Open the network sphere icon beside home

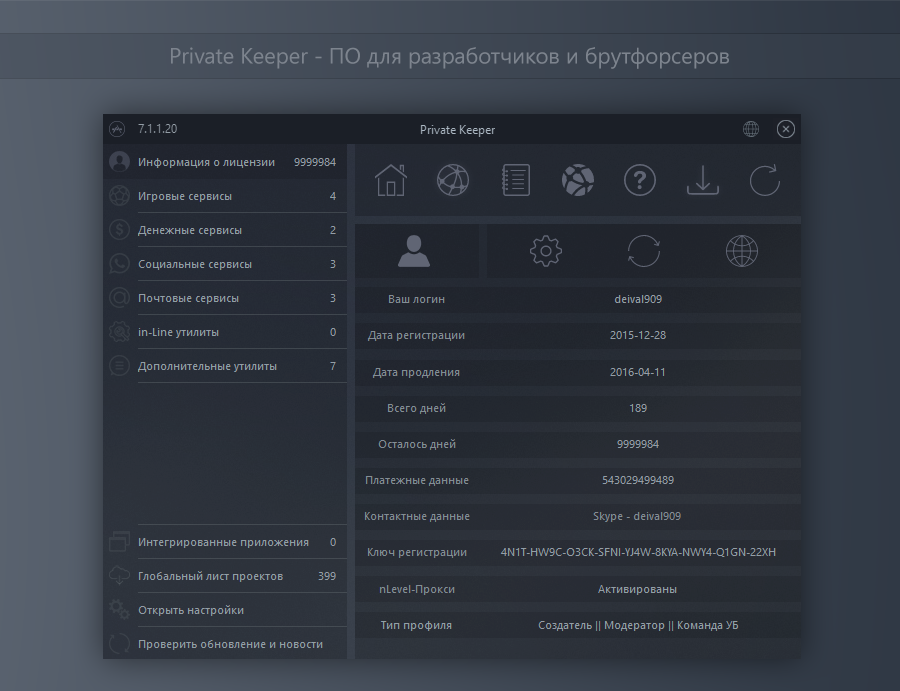point(453,180)
